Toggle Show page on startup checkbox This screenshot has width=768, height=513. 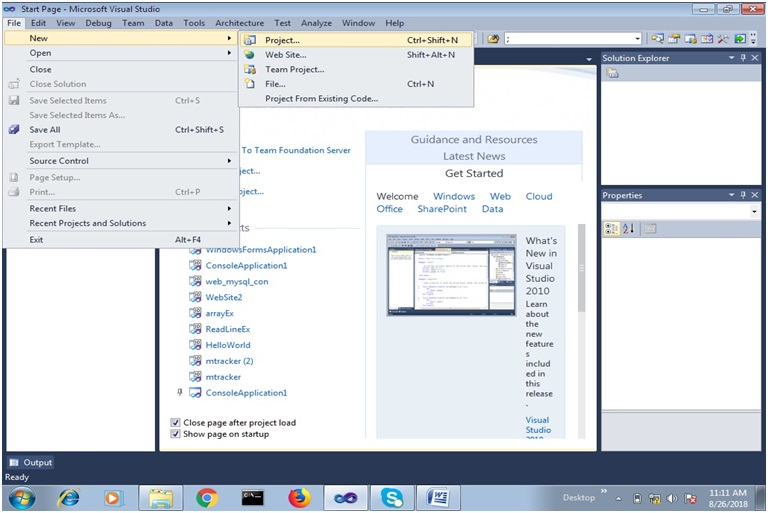(175, 434)
